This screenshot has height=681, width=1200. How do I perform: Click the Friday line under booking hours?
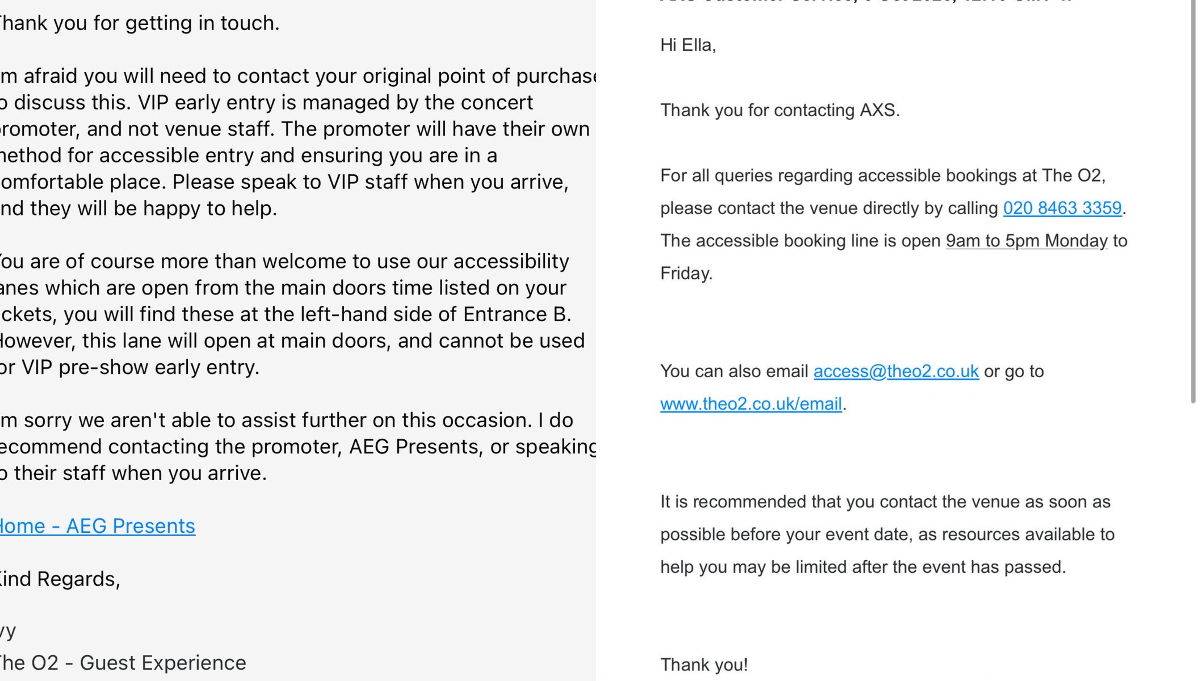[686, 273]
